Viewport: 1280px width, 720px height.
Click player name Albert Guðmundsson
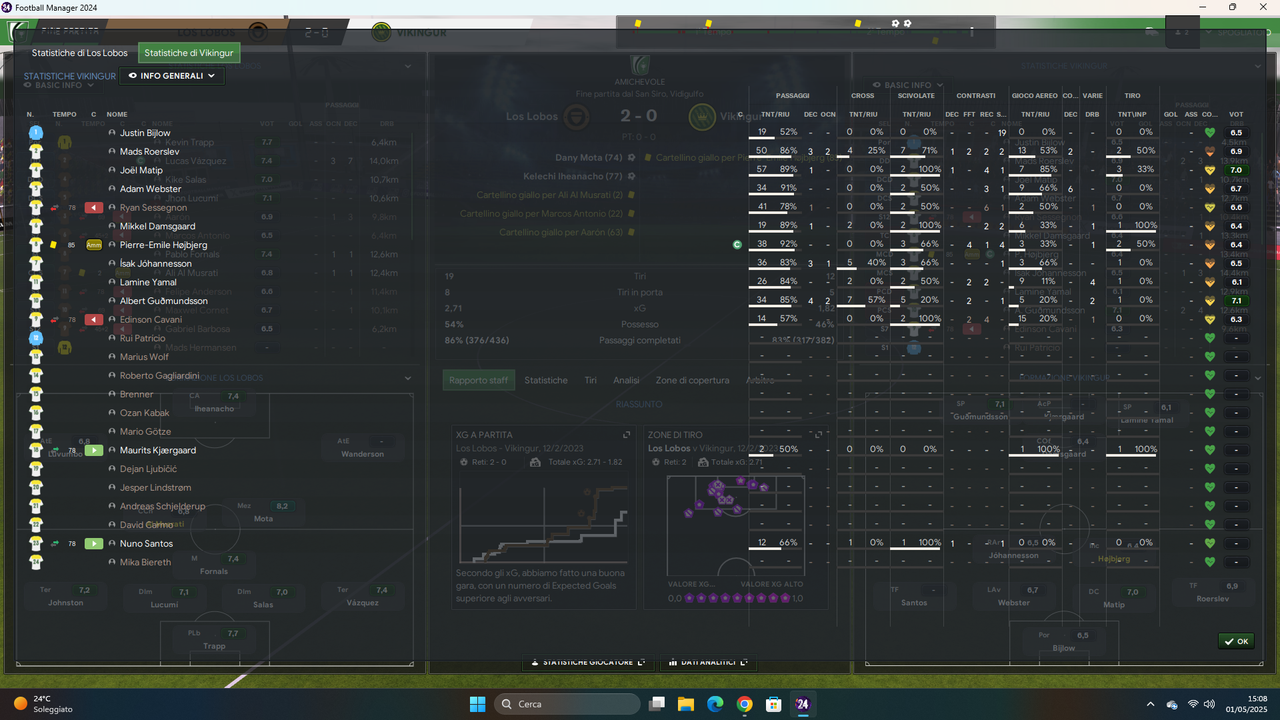click(164, 301)
